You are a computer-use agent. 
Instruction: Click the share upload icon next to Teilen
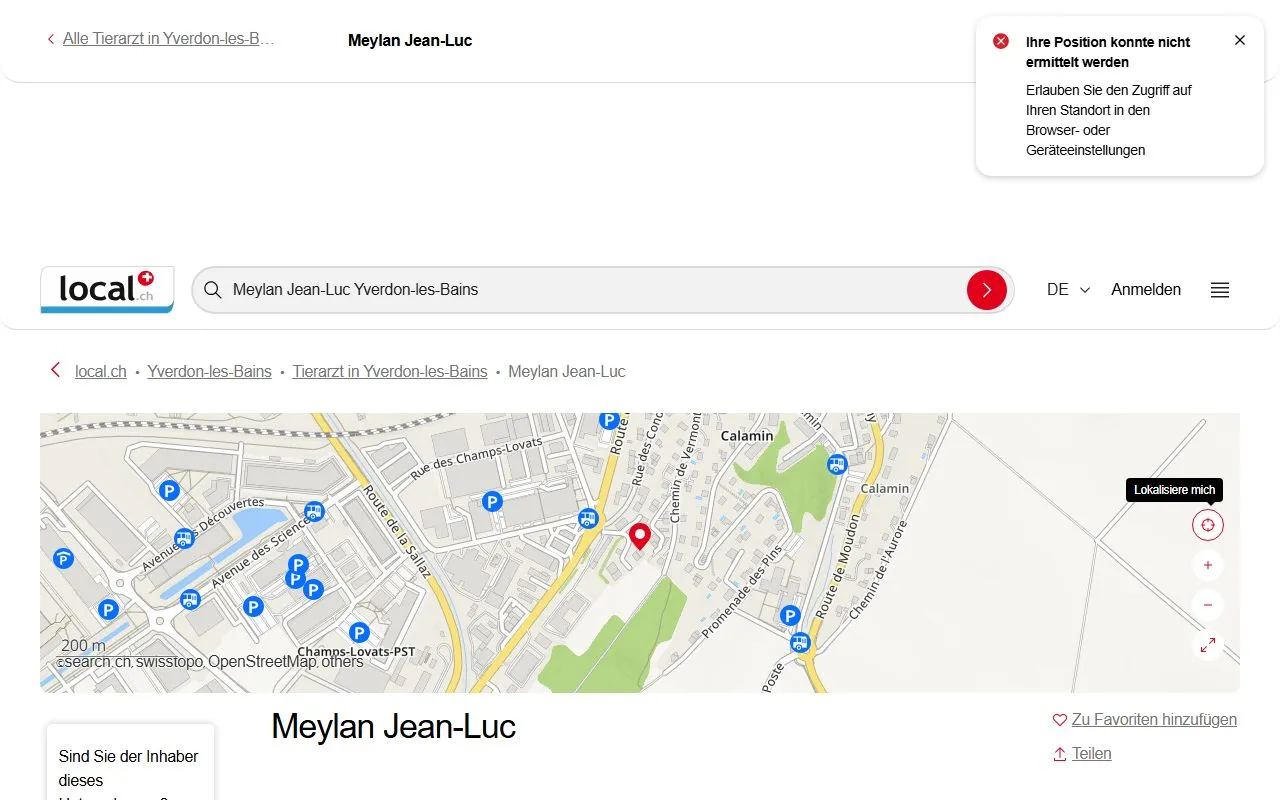(1059, 753)
